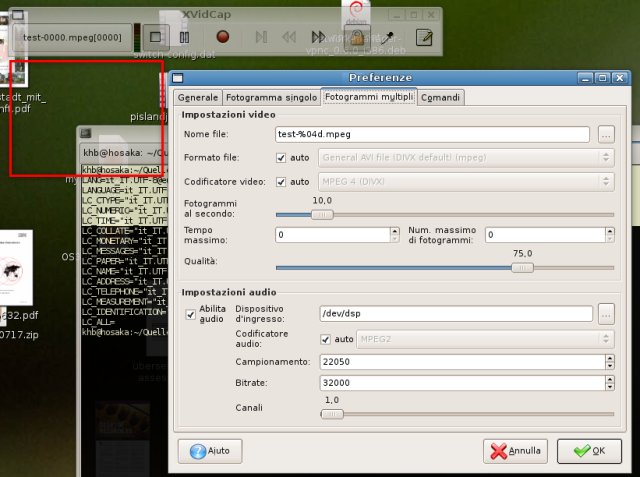This screenshot has height=477, width=640.
Task: Select the debian desktop icon
Action: 356,11
